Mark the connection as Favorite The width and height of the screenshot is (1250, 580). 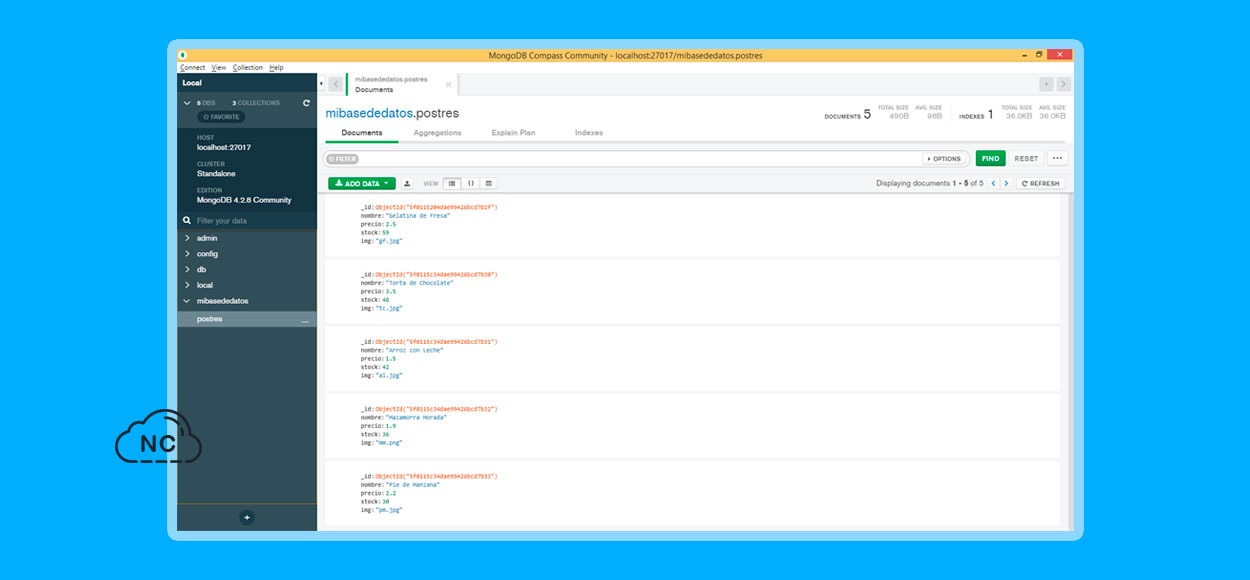tap(221, 117)
